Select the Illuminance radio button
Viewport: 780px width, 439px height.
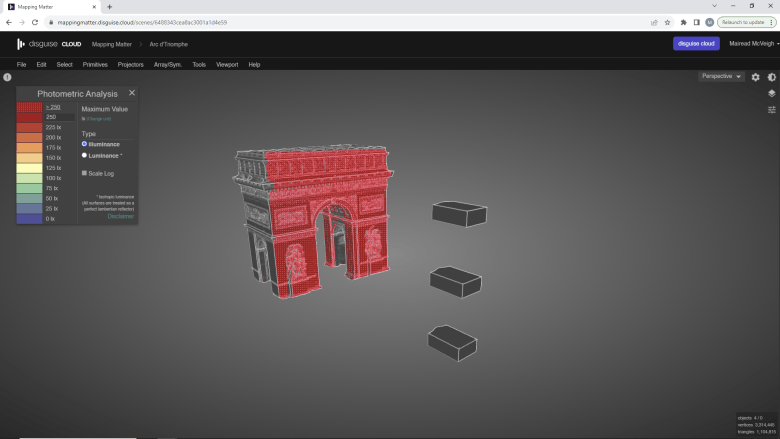coord(84,144)
